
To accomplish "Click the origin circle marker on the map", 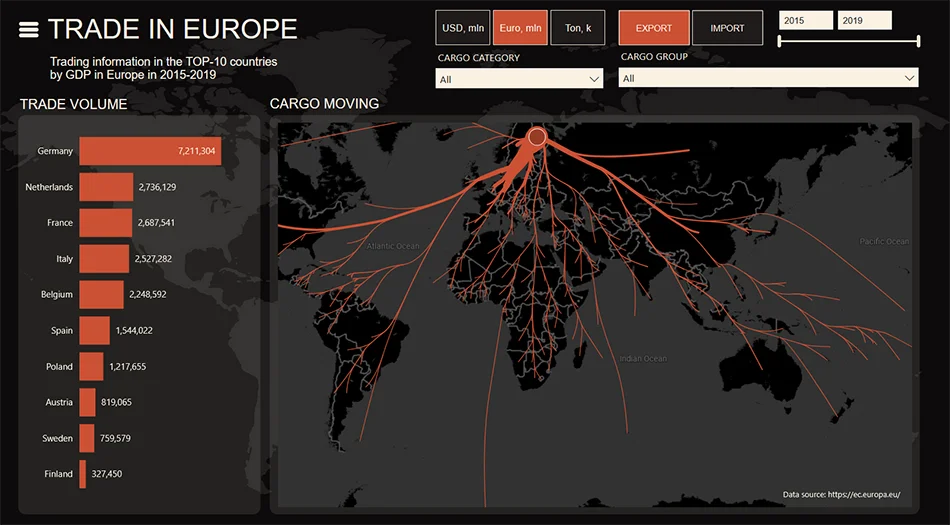I will tap(537, 137).
